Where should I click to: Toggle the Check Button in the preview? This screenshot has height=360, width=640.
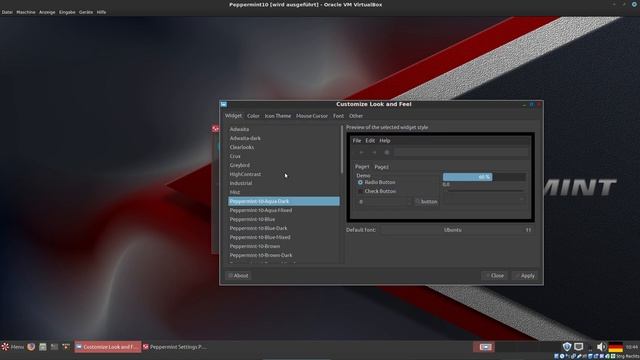point(376,191)
